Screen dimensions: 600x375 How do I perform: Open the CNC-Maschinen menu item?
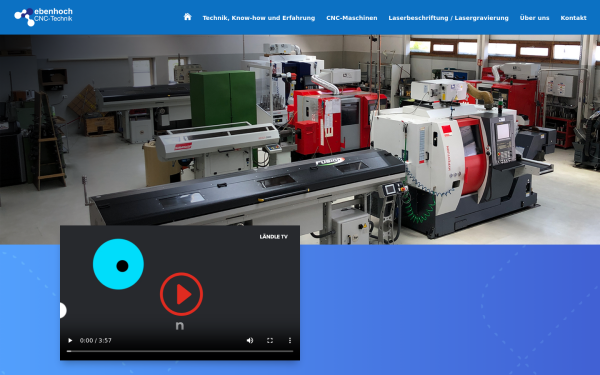352,18
